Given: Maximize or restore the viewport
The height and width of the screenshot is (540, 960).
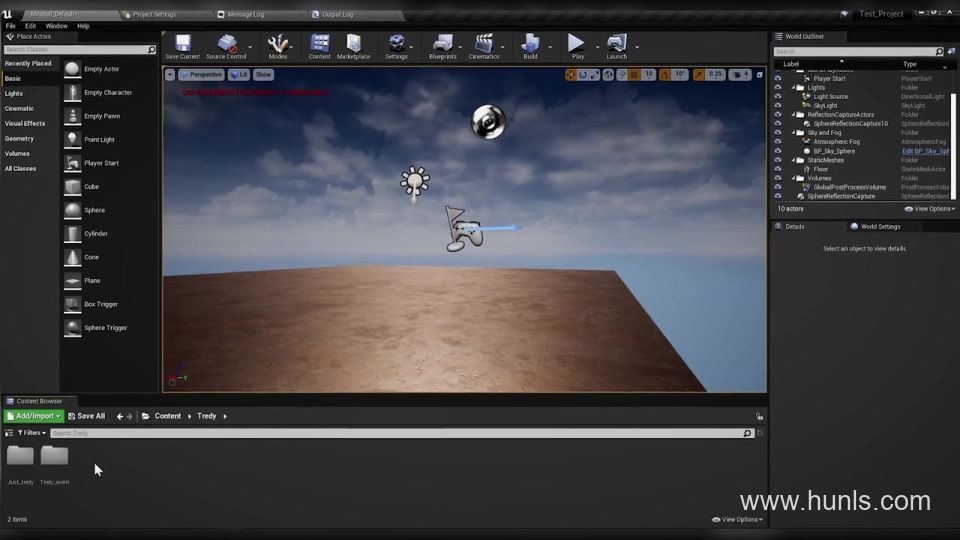Looking at the screenshot, I should click(759, 75).
